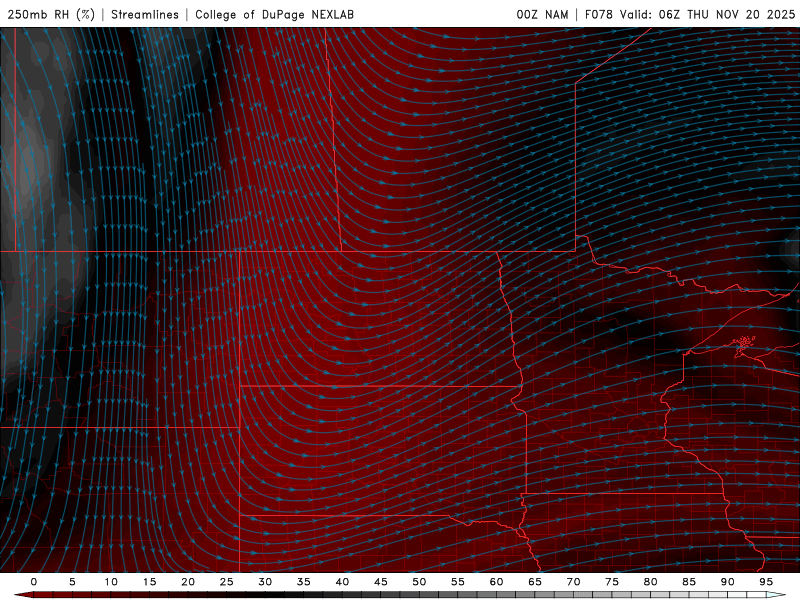Click the '40' label on the color scale
800x600 pixels.
pyautogui.click(x=342, y=582)
